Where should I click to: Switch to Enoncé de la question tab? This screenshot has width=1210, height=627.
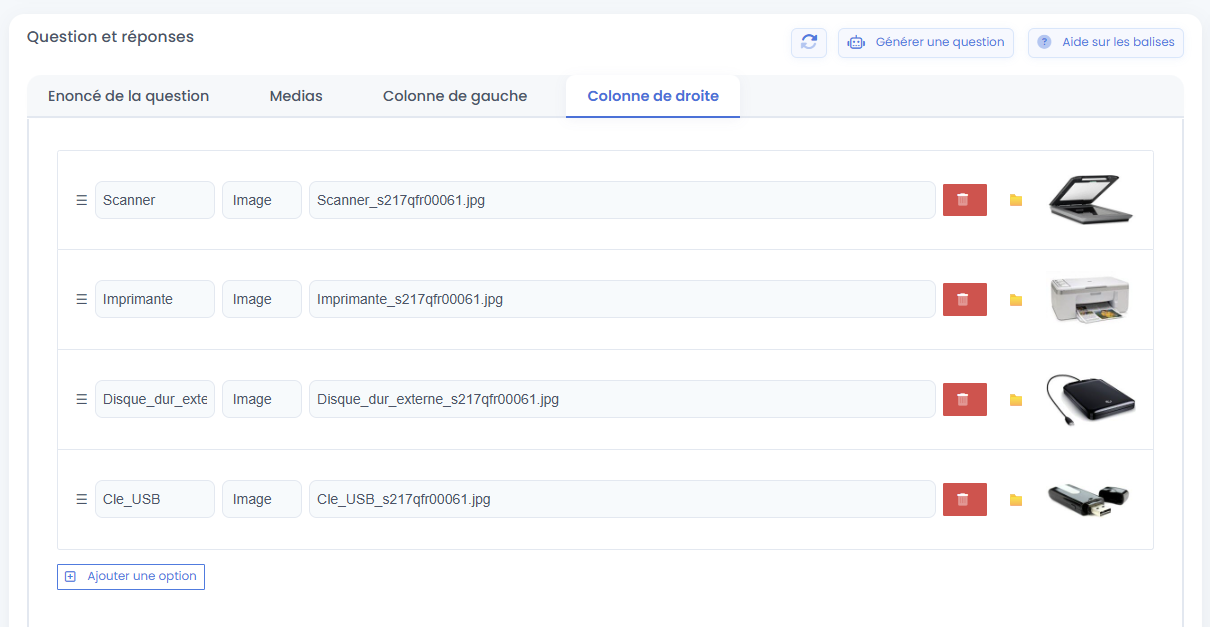pyautogui.click(x=128, y=97)
